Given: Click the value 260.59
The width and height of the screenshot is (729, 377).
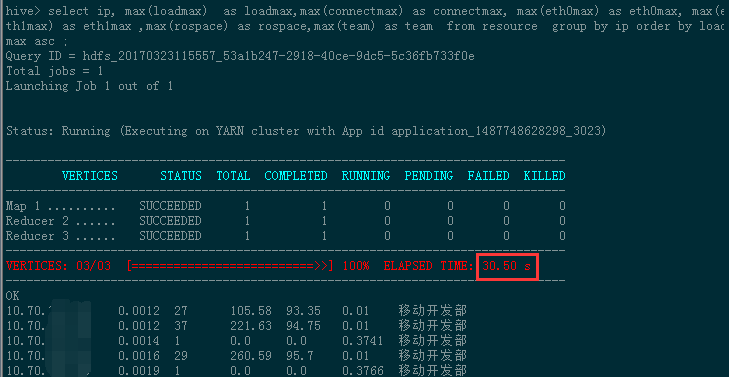Looking at the screenshot, I should [251, 356].
